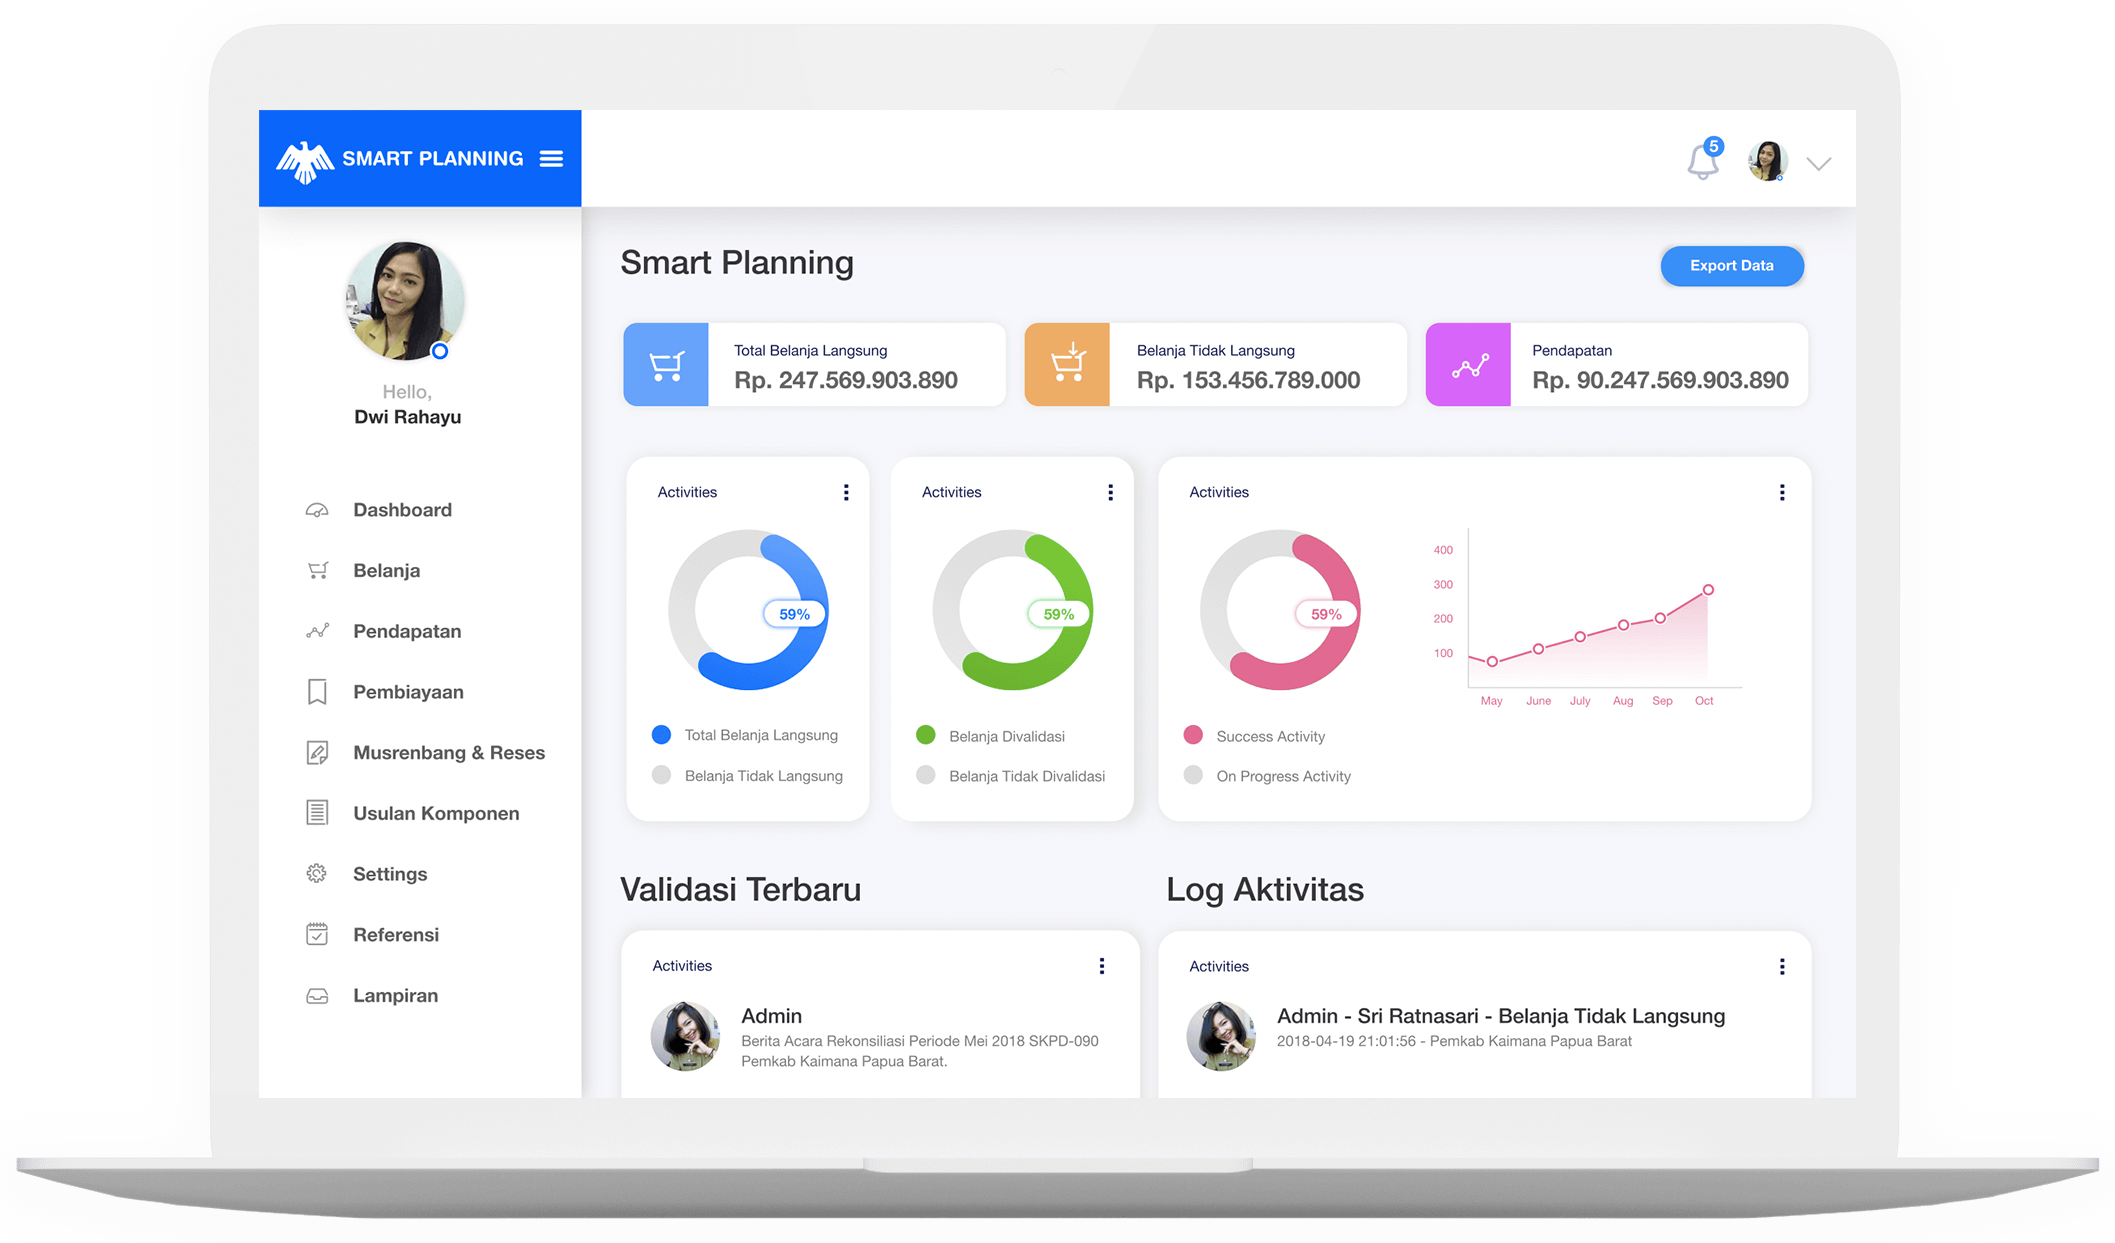Click the Settings gear icon in the sidebar
2115x1243 pixels.
[x=317, y=874]
